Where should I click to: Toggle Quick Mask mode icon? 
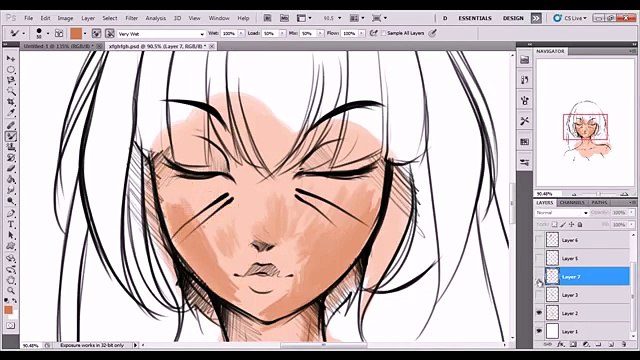pyautogui.click(x=11, y=326)
